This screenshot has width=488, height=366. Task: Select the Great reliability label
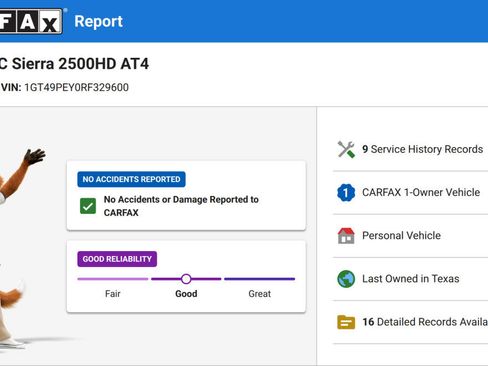260,294
